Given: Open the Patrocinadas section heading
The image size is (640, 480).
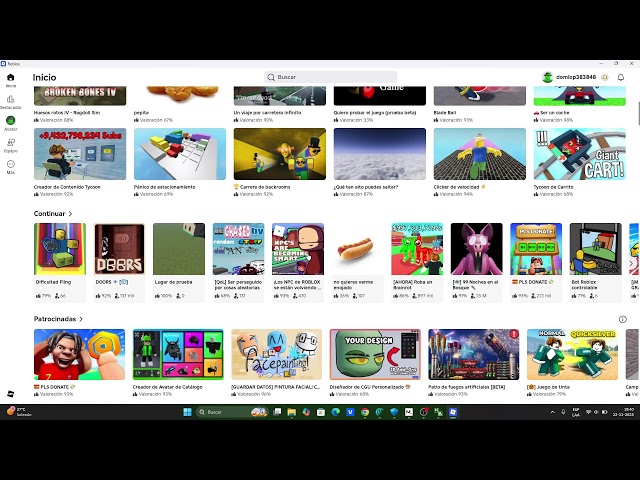Looking at the screenshot, I should click(55, 319).
